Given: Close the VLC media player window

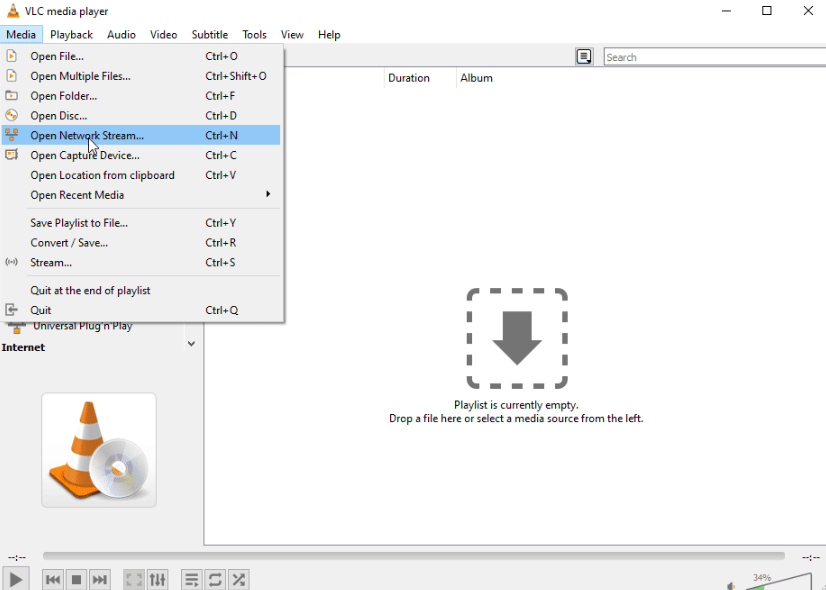Looking at the screenshot, I should coord(808,11).
